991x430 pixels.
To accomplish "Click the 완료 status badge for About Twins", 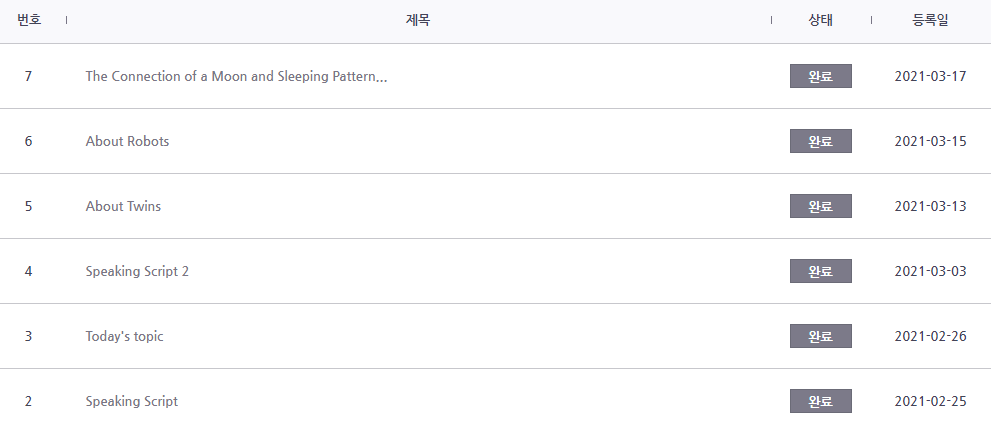I will coord(820,206).
